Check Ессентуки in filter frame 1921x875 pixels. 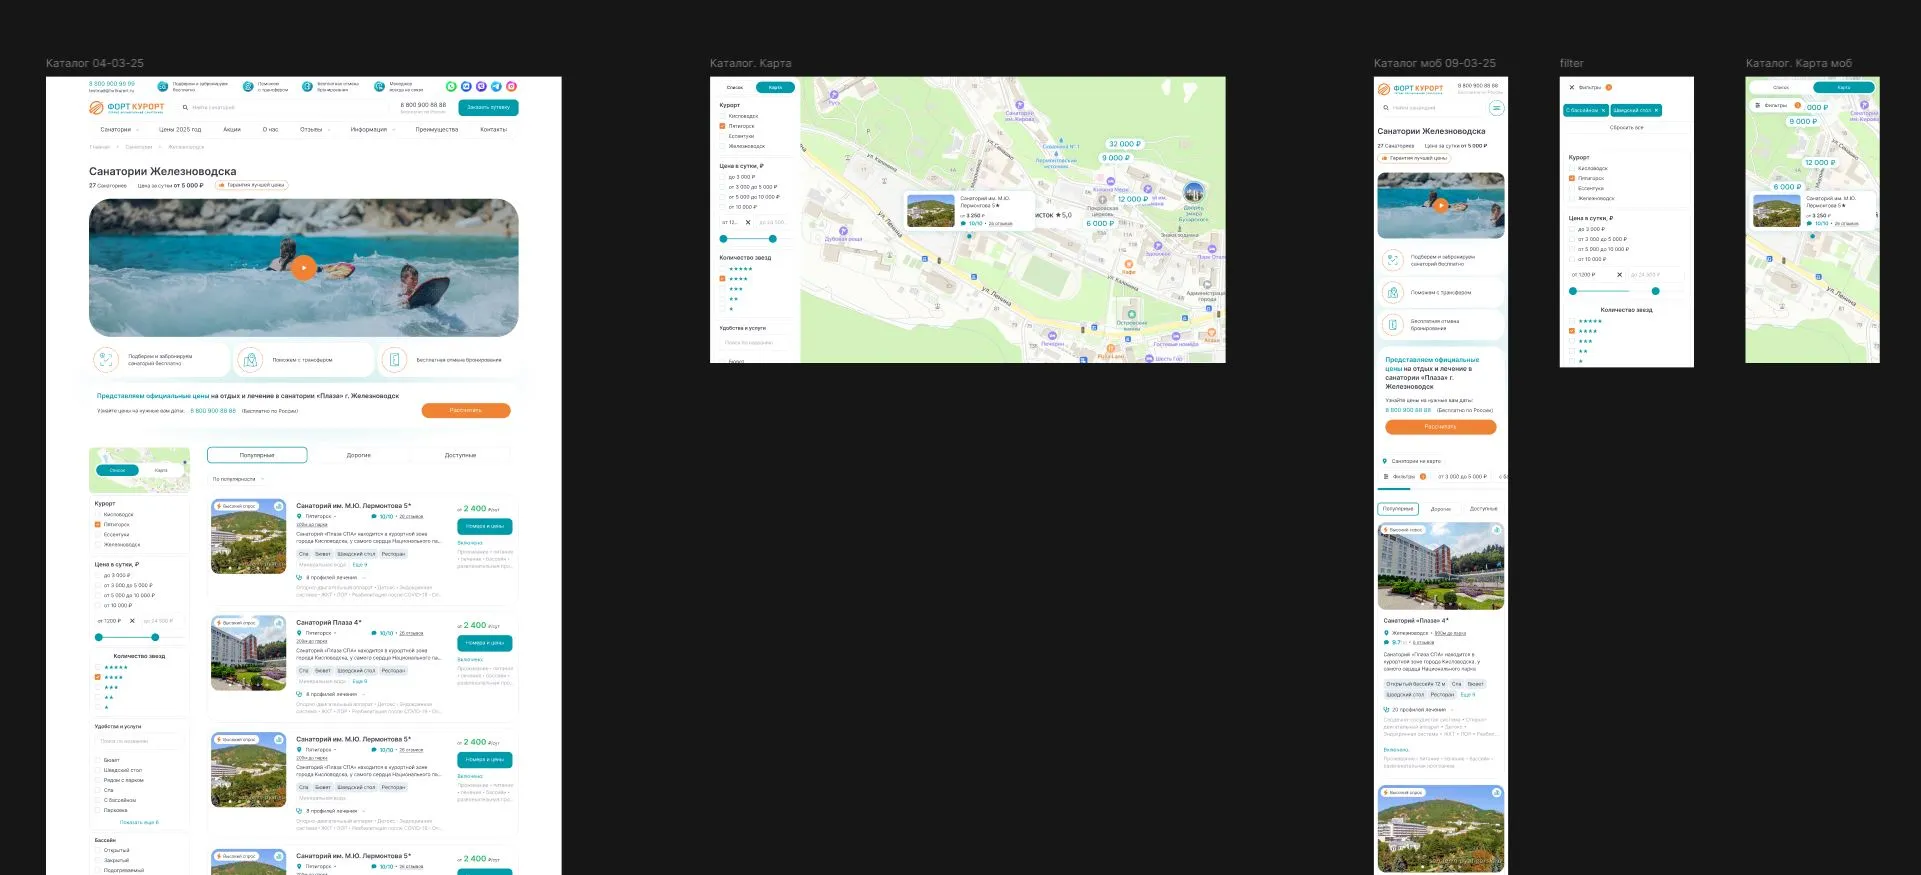(1572, 188)
